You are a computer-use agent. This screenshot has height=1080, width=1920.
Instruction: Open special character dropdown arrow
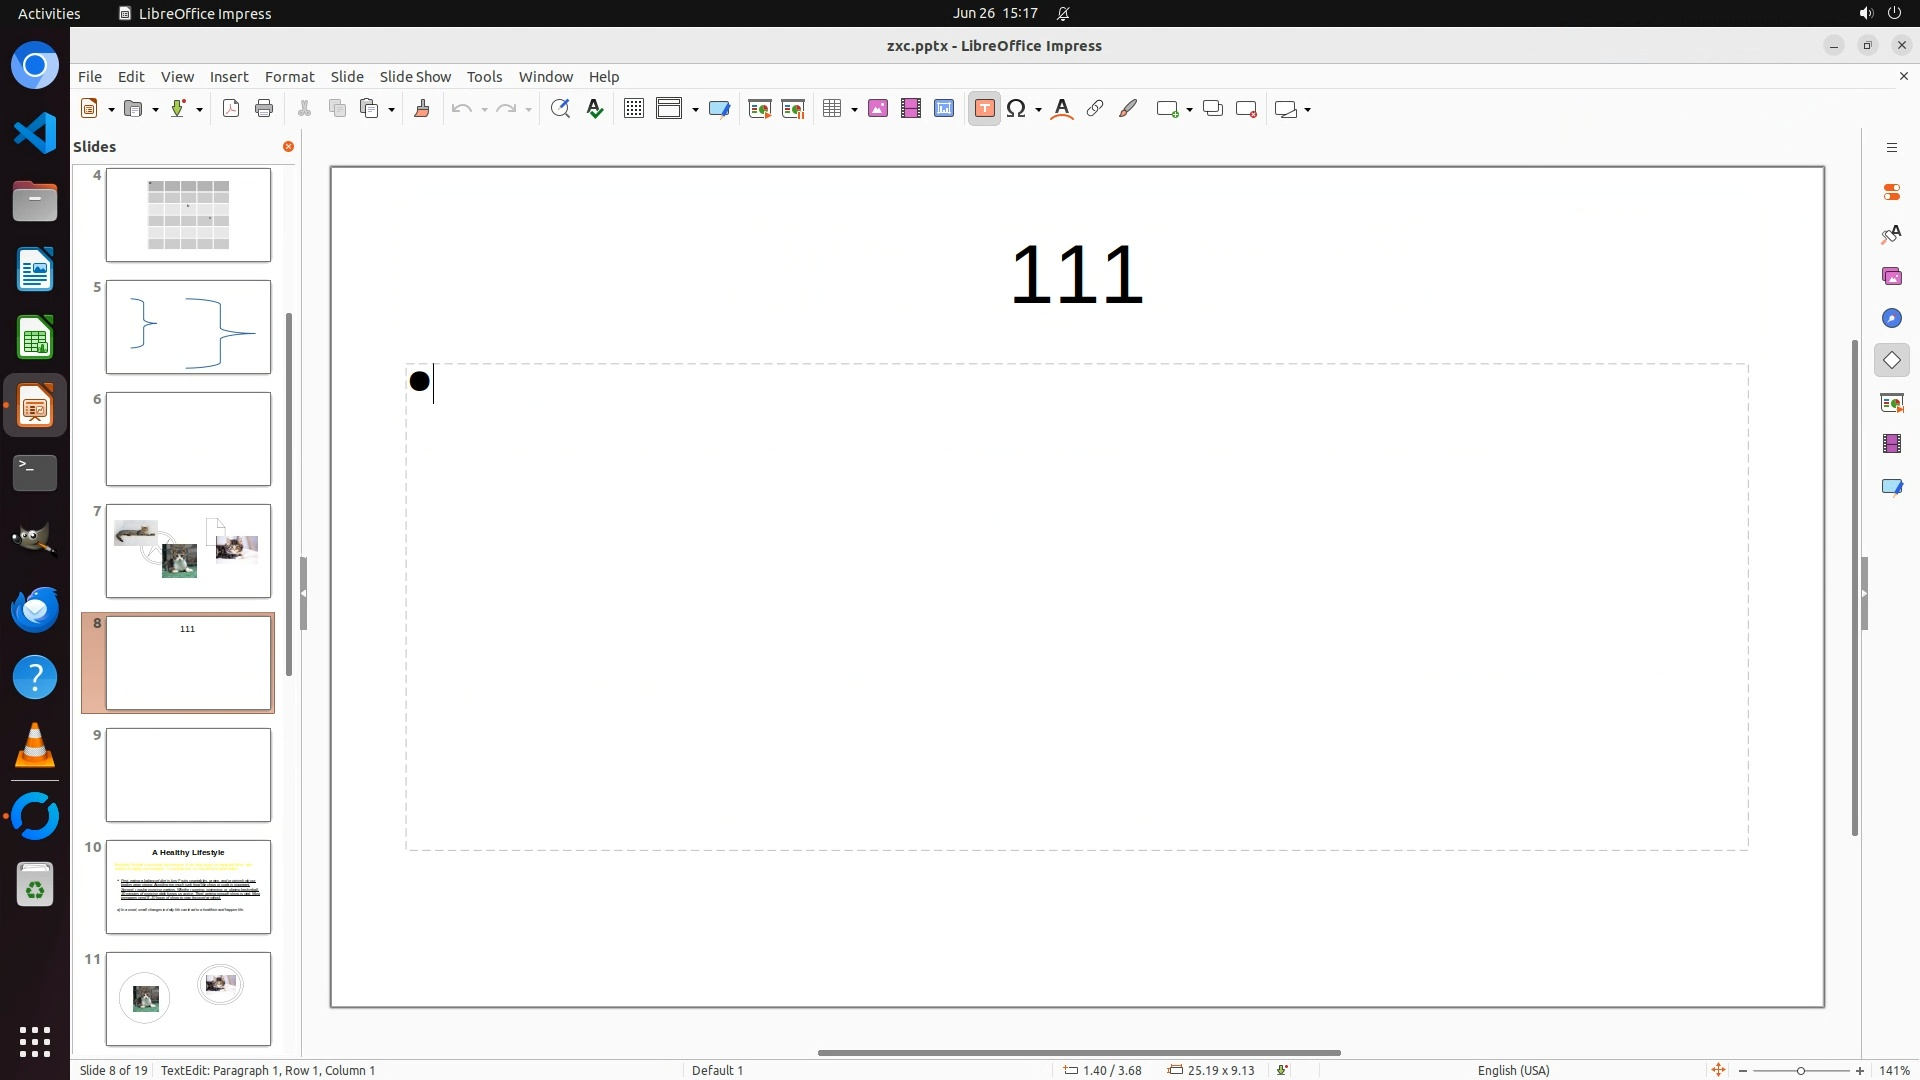tap(1039, 110)
